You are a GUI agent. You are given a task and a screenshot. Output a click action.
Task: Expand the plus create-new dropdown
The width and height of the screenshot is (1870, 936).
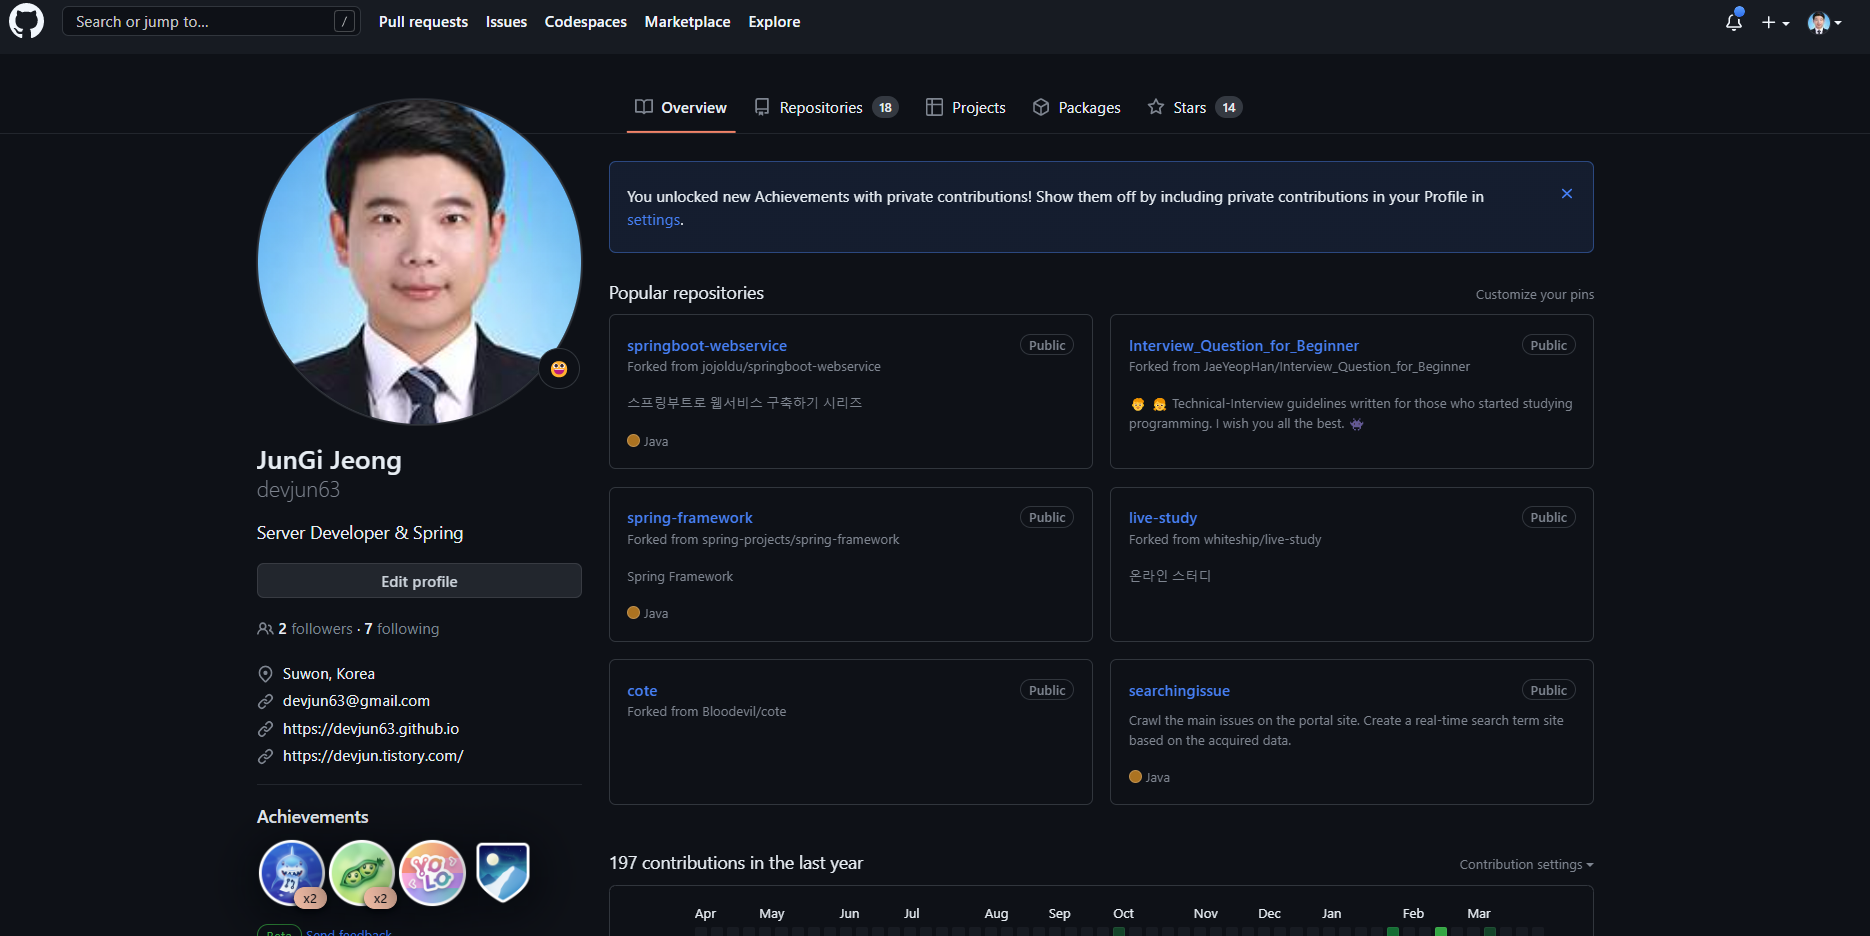[x=1775, y=22]
